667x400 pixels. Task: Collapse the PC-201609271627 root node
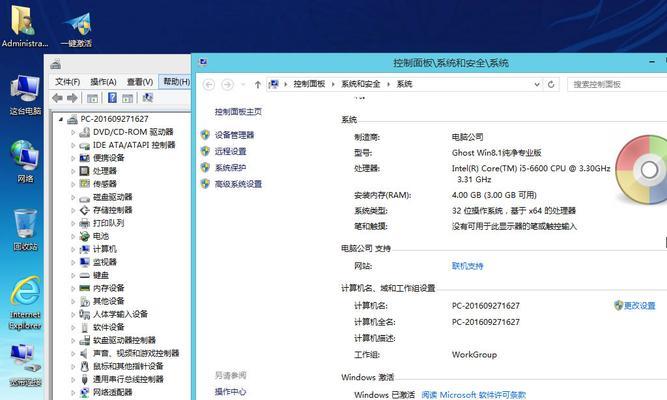(x=61, y=119)
